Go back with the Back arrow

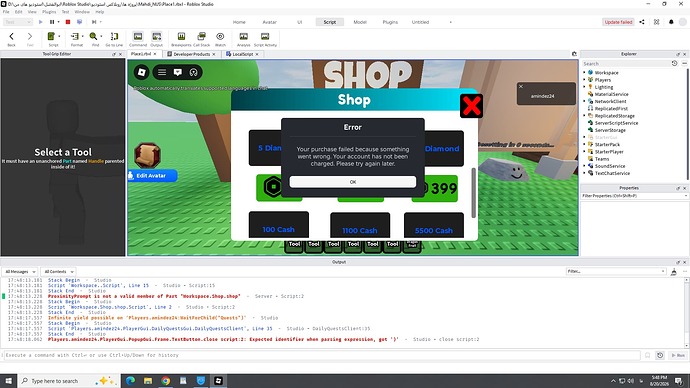tap(11, 37)
